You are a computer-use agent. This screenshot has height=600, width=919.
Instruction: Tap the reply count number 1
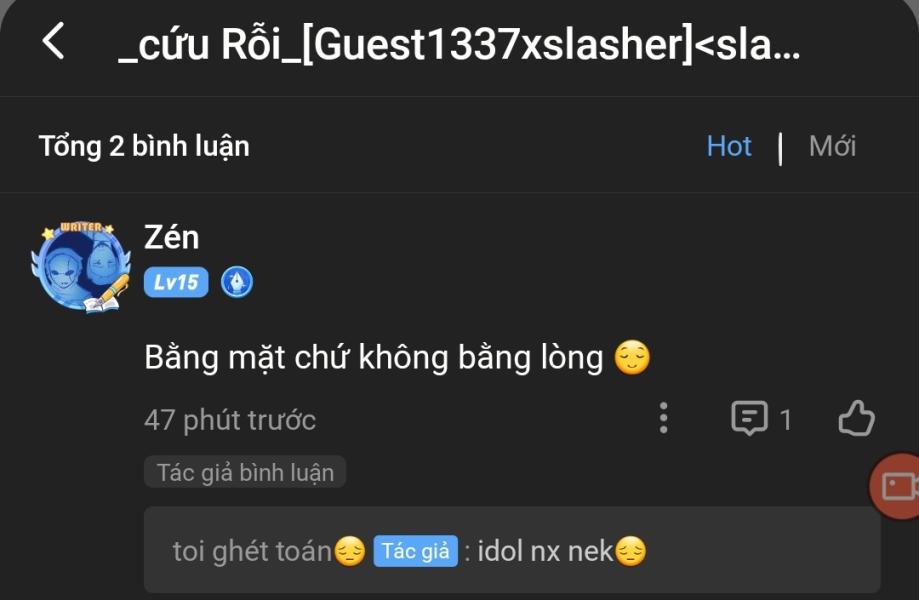786,420
